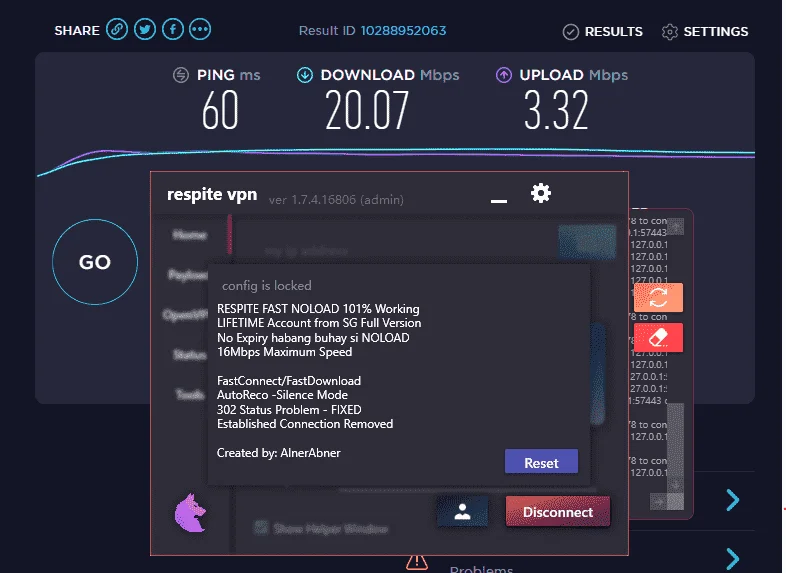
Task: Click the version text ver 1.7.4.16806
Action: coord(336,200)
